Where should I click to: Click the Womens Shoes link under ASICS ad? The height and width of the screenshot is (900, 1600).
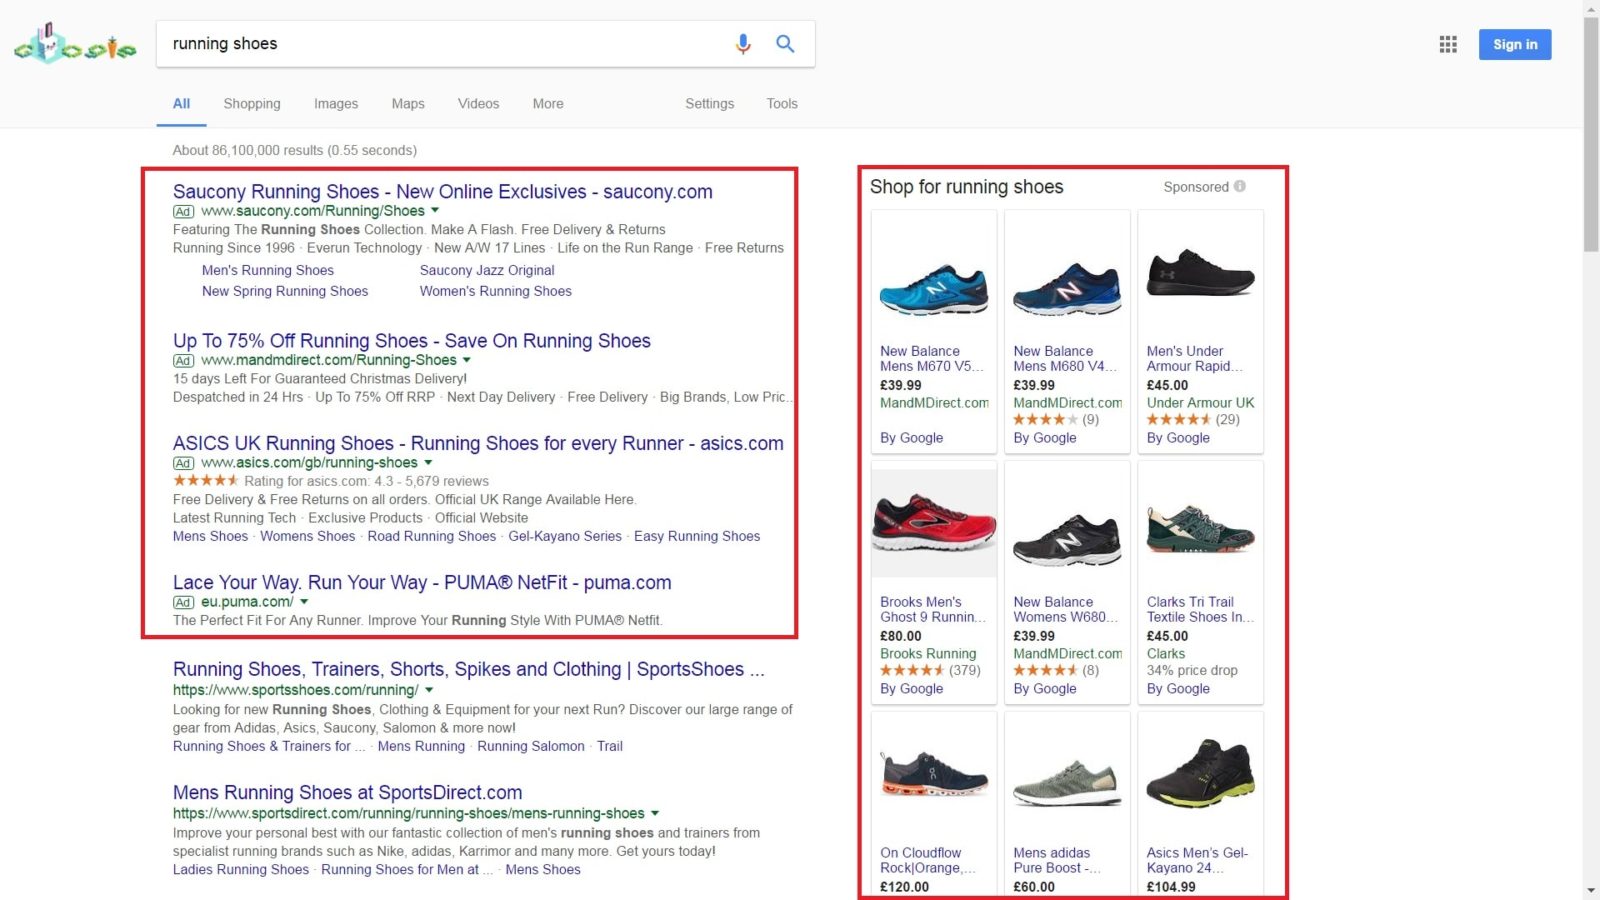pyautogui.click(x=308, y=536)
